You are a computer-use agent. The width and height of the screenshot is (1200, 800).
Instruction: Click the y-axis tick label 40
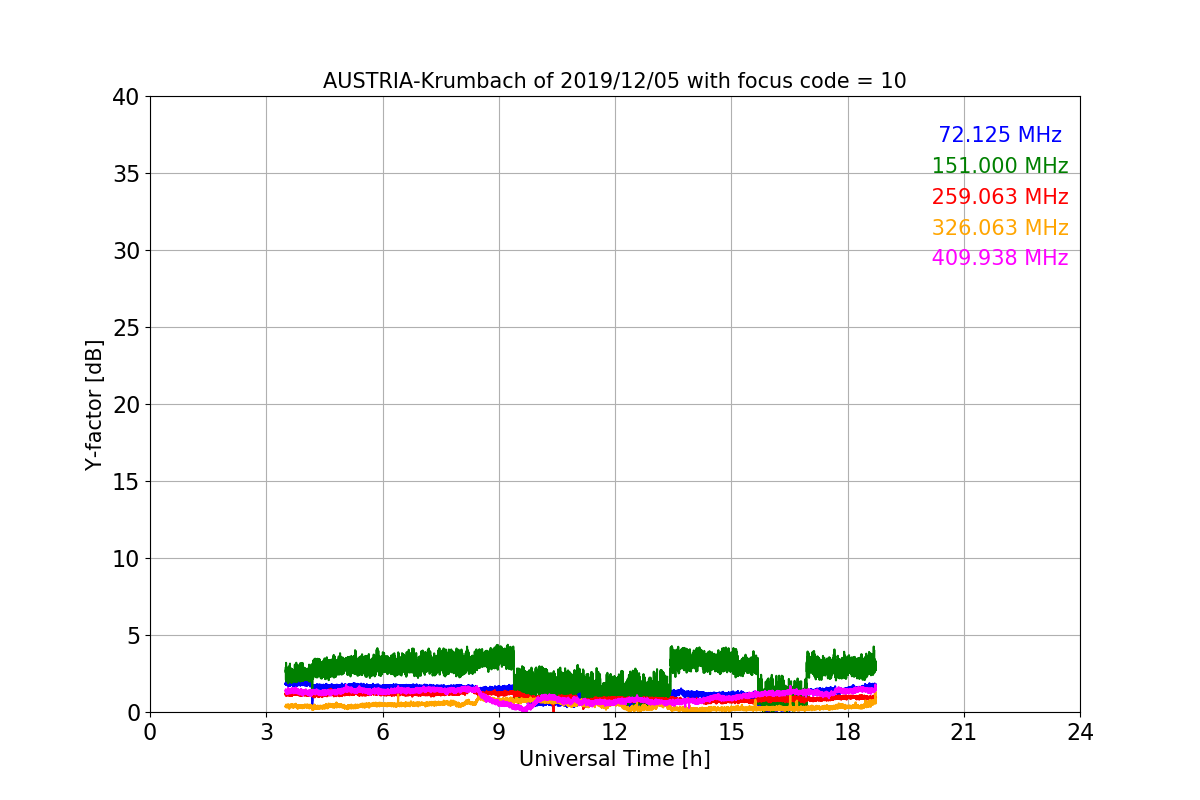[126, 97]
